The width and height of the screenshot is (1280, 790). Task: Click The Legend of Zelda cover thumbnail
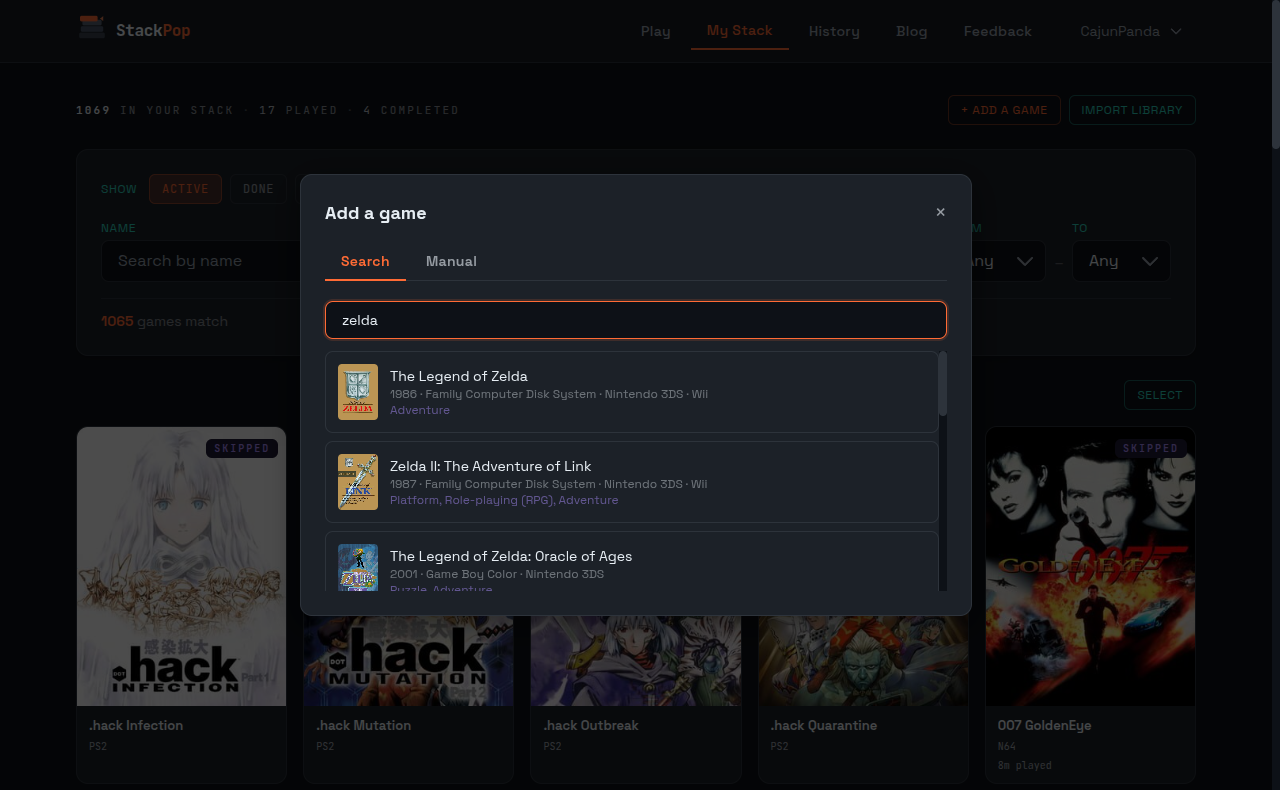[358, 392]
